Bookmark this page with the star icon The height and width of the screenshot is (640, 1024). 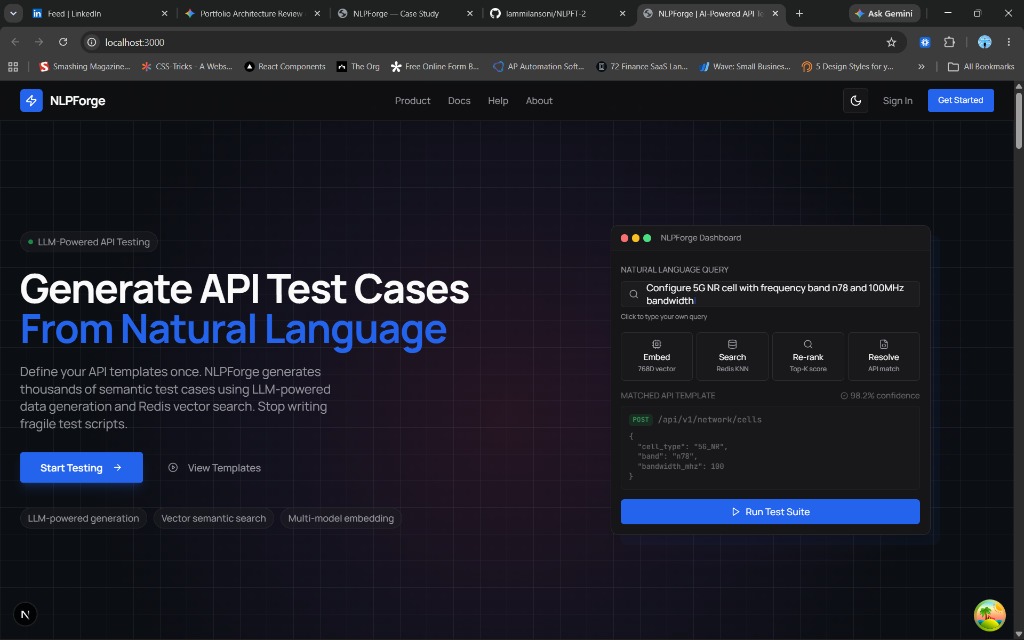tap(891, 42)
